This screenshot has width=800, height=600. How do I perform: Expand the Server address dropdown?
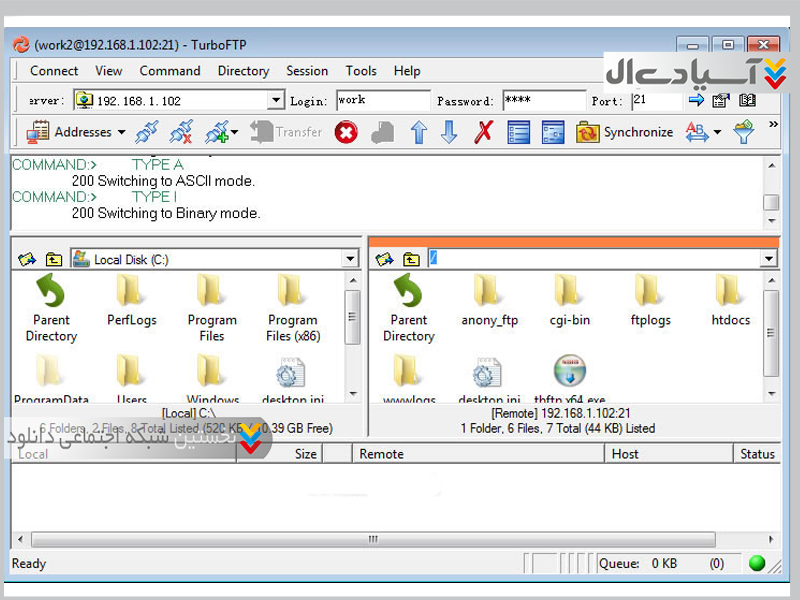[276, 101]
